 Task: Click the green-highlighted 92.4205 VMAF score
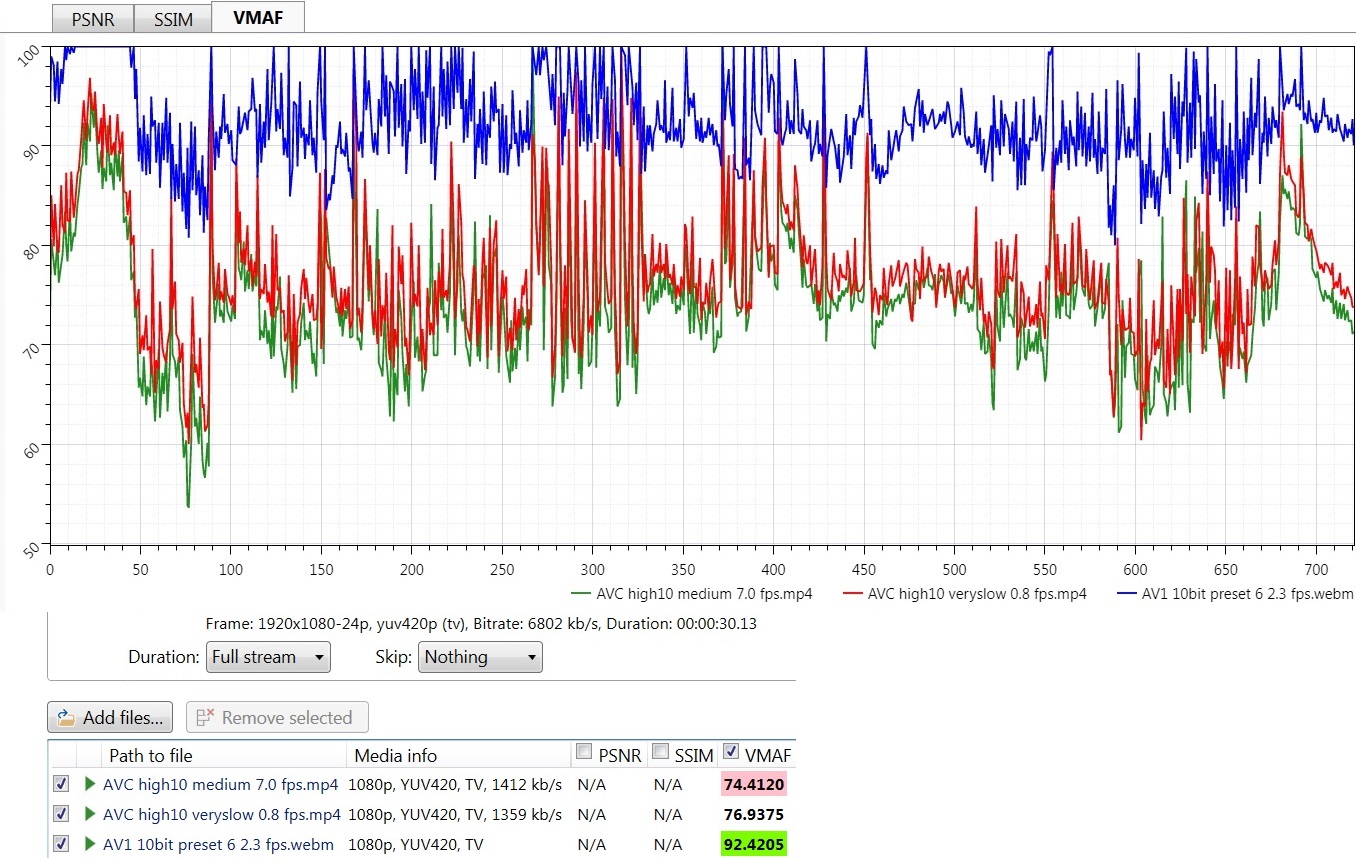coord(753,844)
